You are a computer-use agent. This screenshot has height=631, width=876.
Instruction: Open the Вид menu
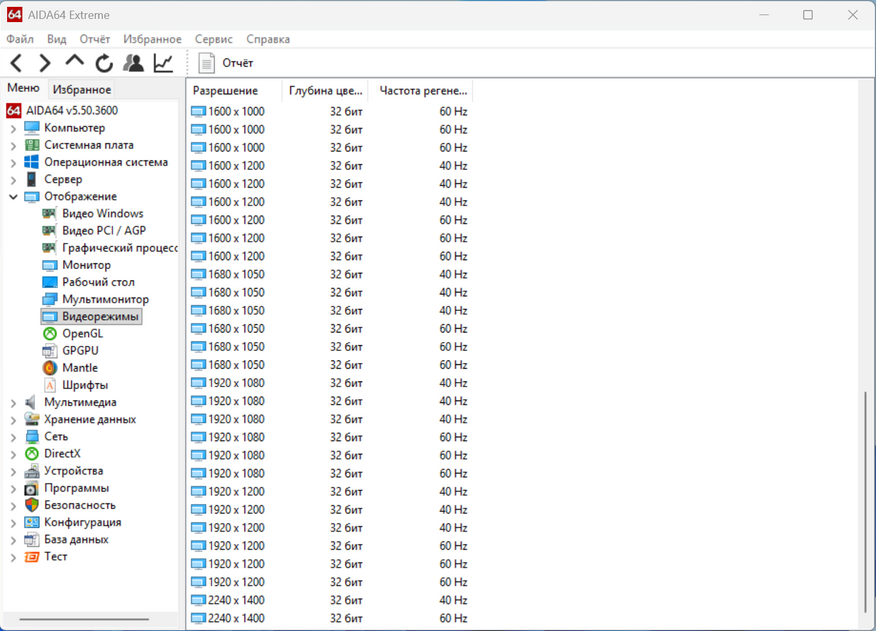[56, 39]
